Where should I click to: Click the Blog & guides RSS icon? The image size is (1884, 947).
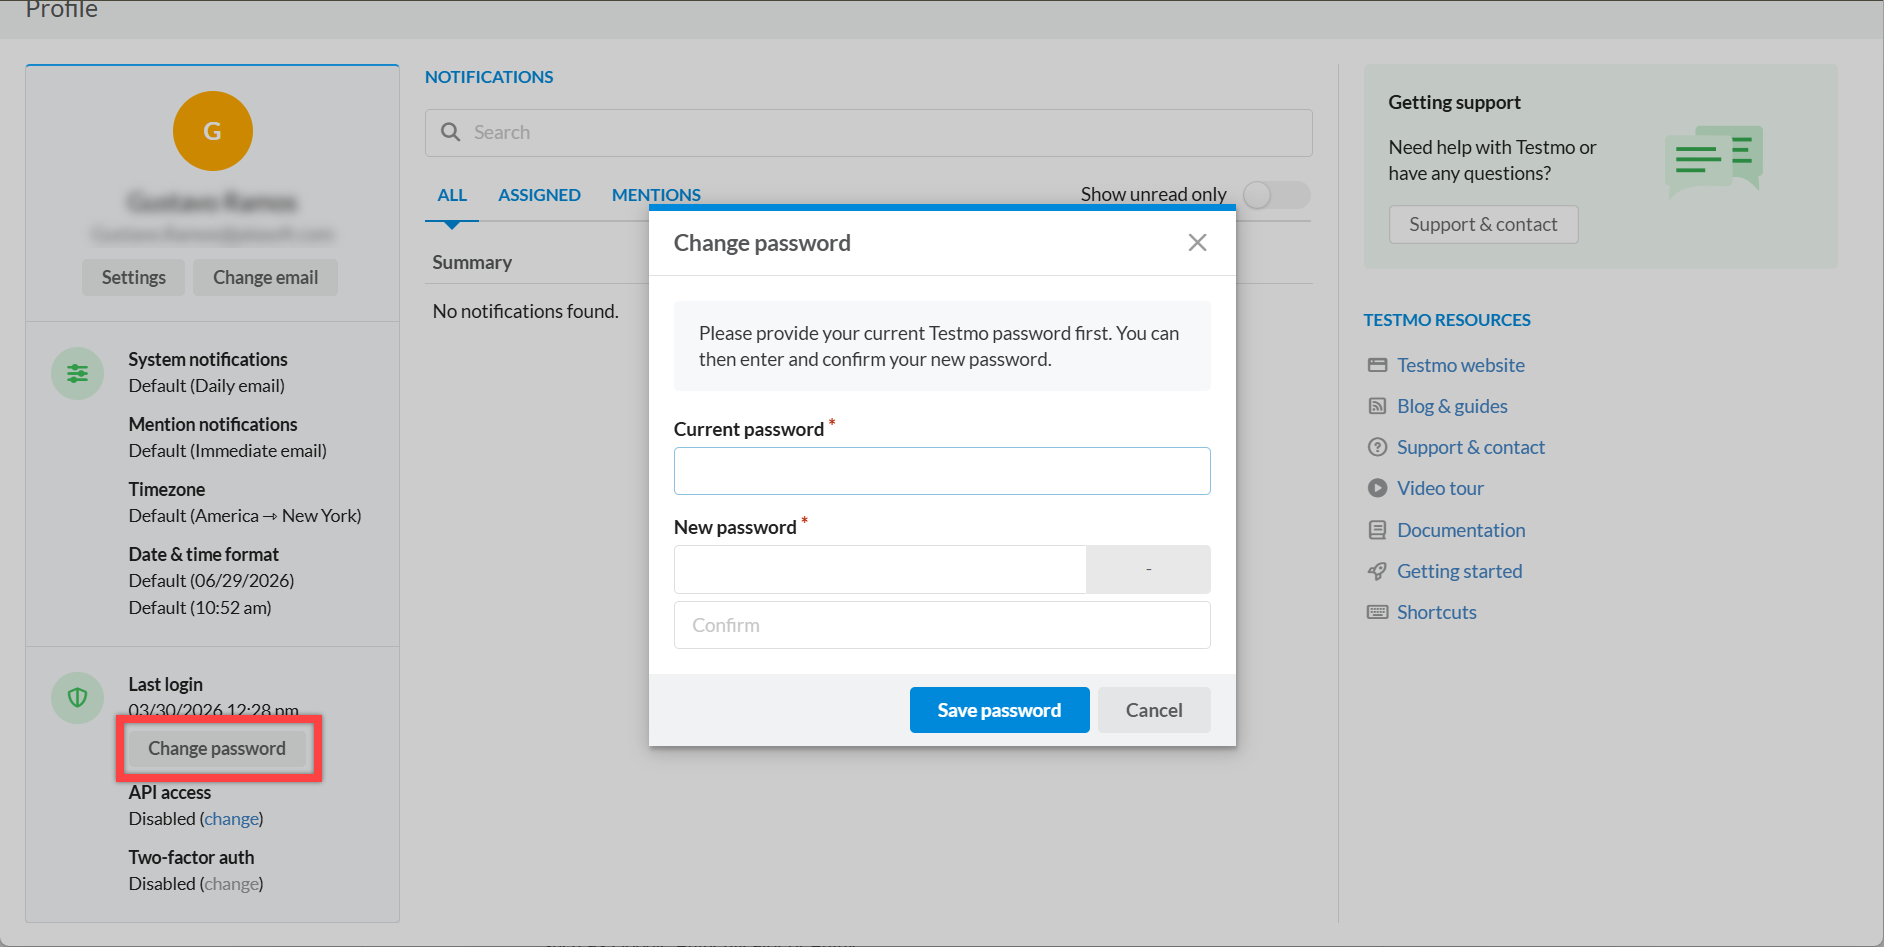[1377, 406]
